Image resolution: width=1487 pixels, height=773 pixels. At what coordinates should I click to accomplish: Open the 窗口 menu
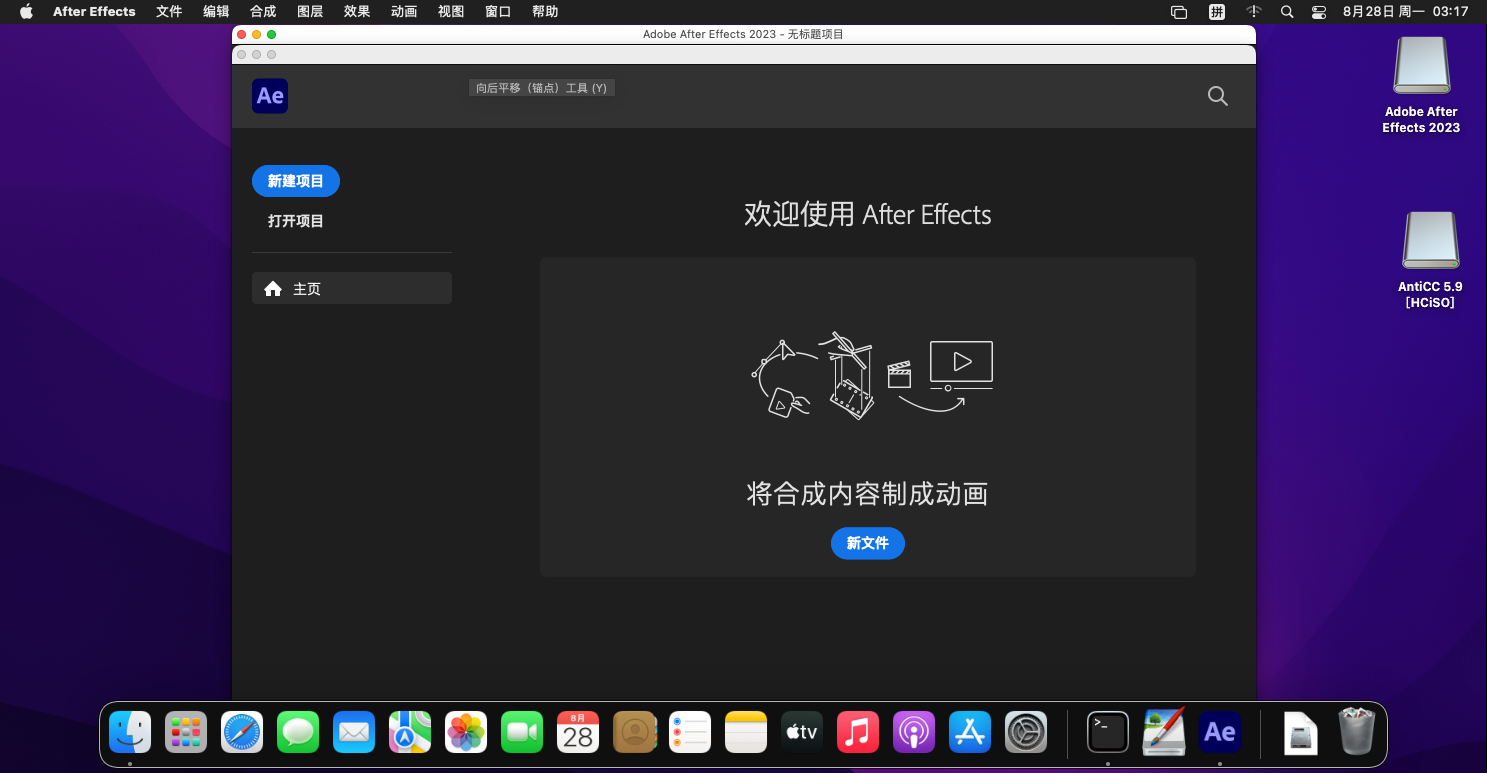coord(498,12)
